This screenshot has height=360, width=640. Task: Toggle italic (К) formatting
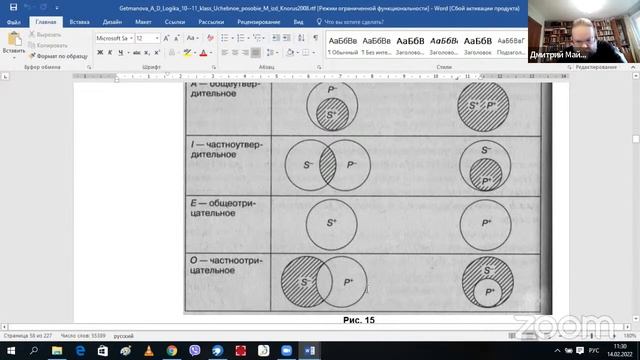point(110,53)
